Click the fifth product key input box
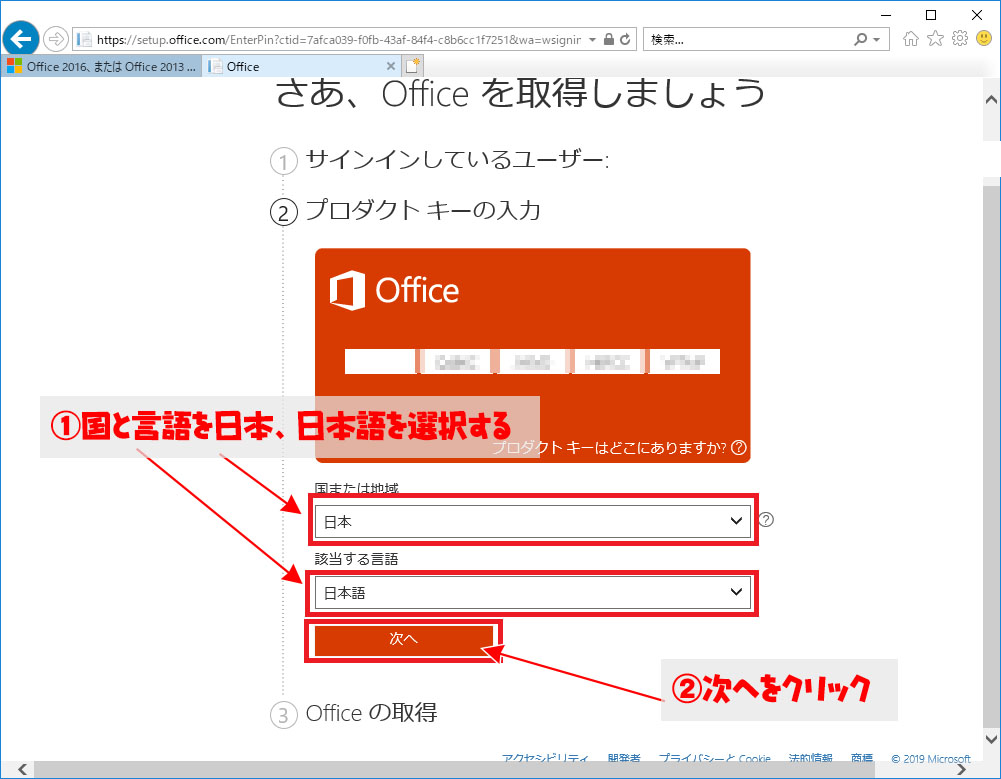1001x779 pixels. click(x=684, y=361)
